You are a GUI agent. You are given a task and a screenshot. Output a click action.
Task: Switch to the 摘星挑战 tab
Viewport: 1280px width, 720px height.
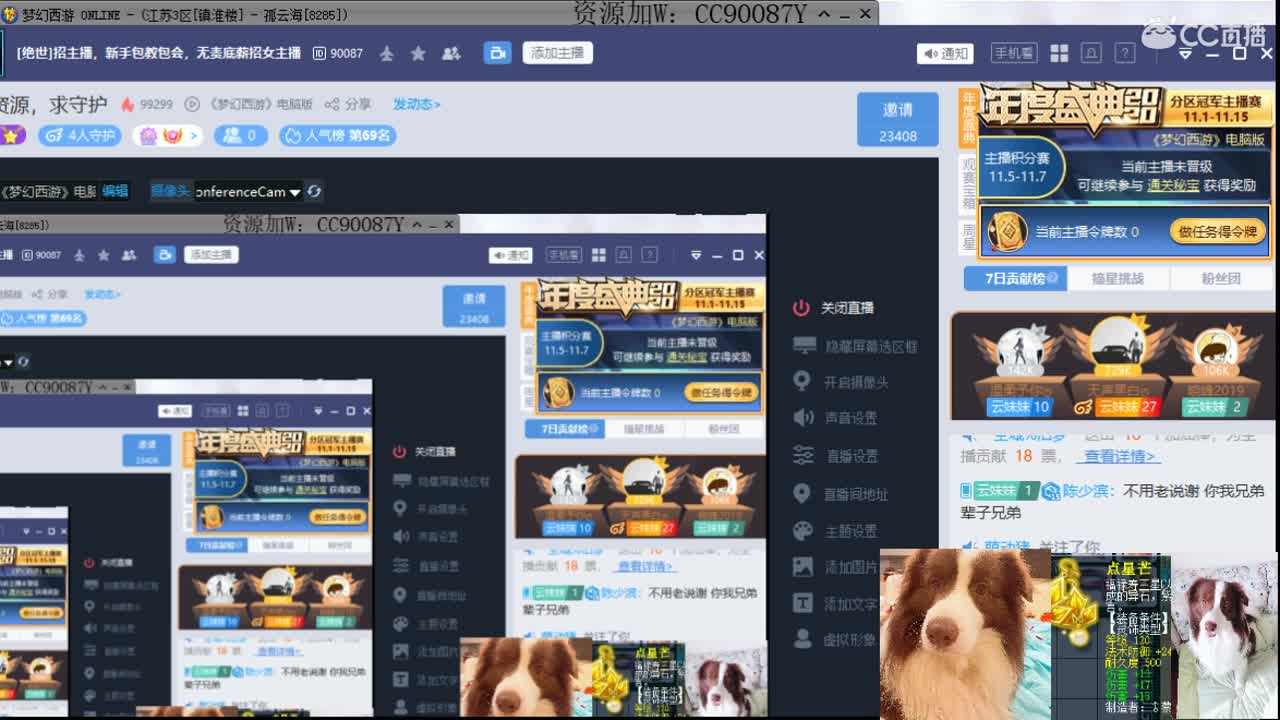pyautogui.click(x=1117, y=278)
